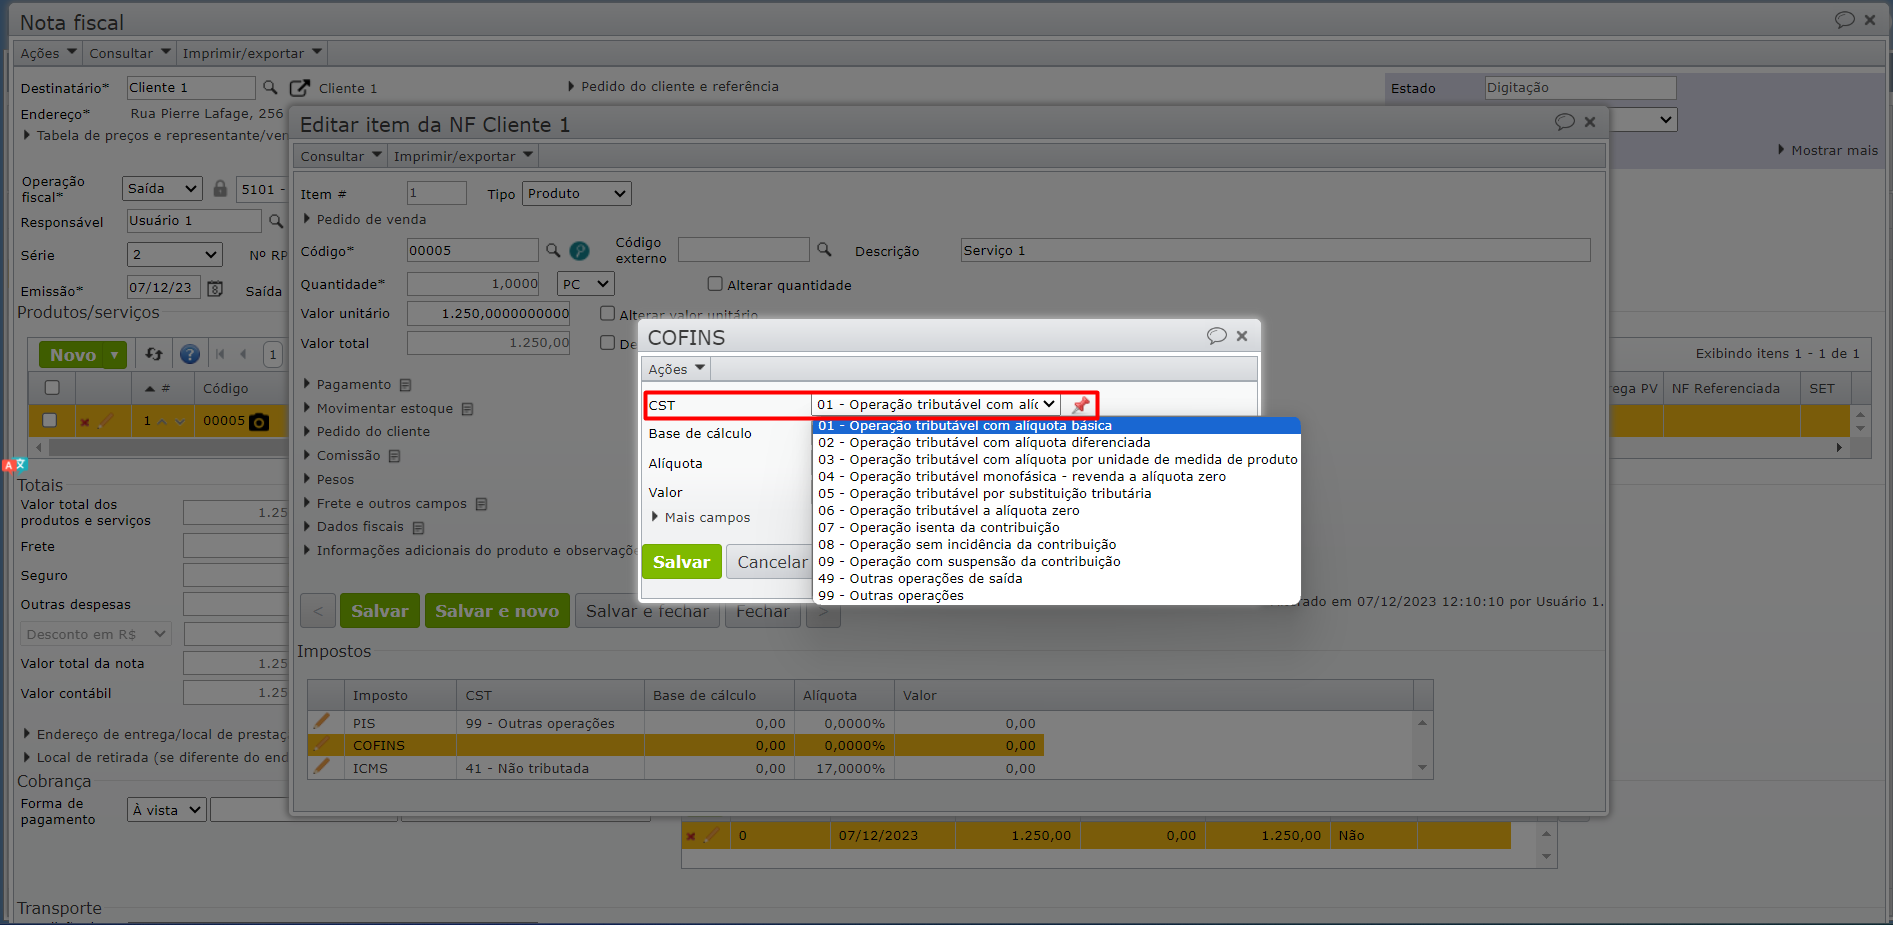The width and height of the screenshot is (1893, 925).
Task: Open Imprimir/exportar menu in Nota fiscal window
Action: tap(252, 53)
